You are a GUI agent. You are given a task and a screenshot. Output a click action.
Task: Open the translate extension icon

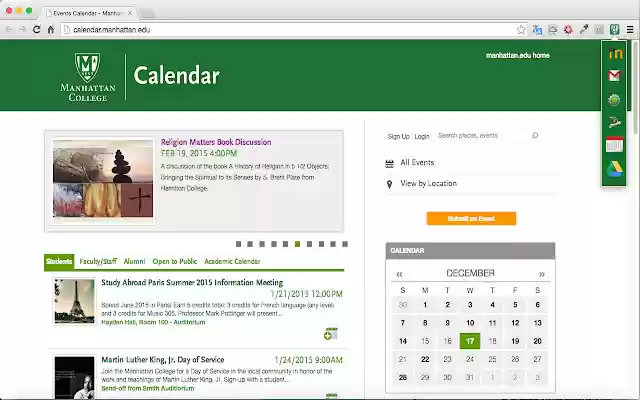[537, 29]
